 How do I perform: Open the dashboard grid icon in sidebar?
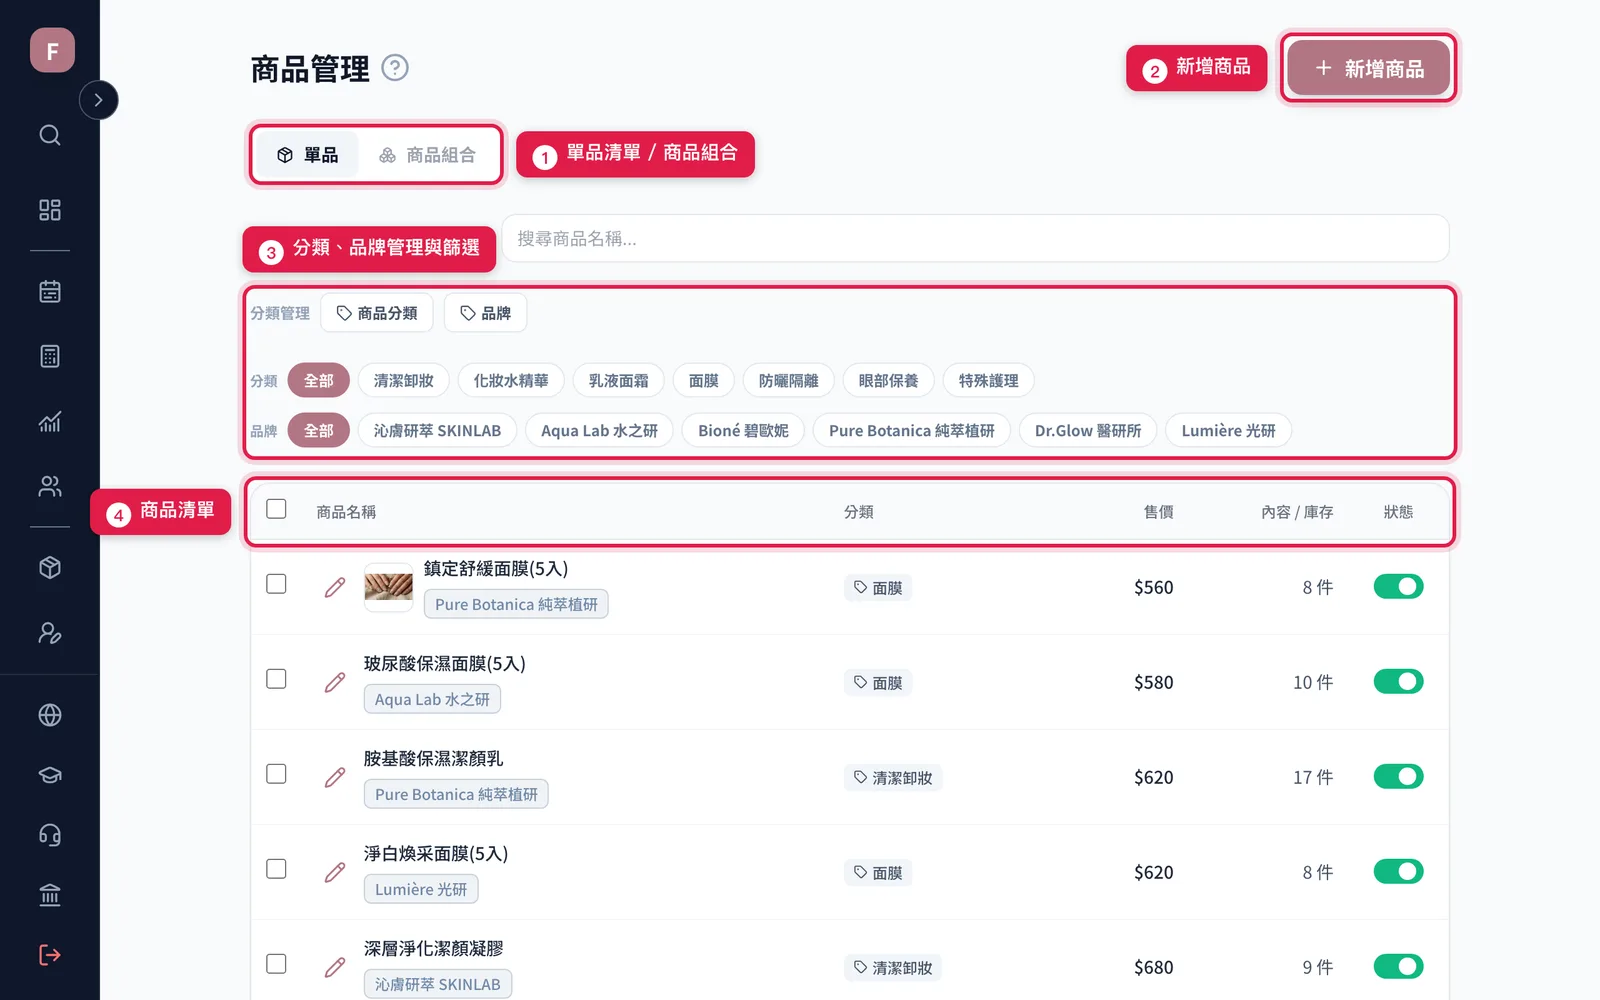[x=50, y=210]
